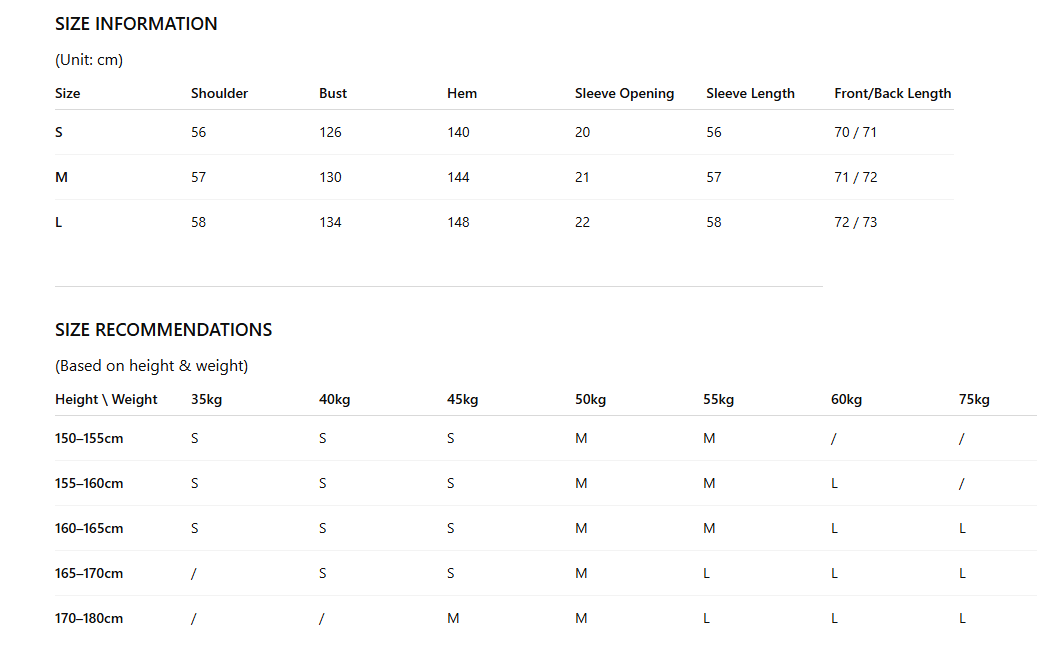This screenshot has height=662, width=1037.
Task: Click the Bust column header
Action: (x=333, y=93)
